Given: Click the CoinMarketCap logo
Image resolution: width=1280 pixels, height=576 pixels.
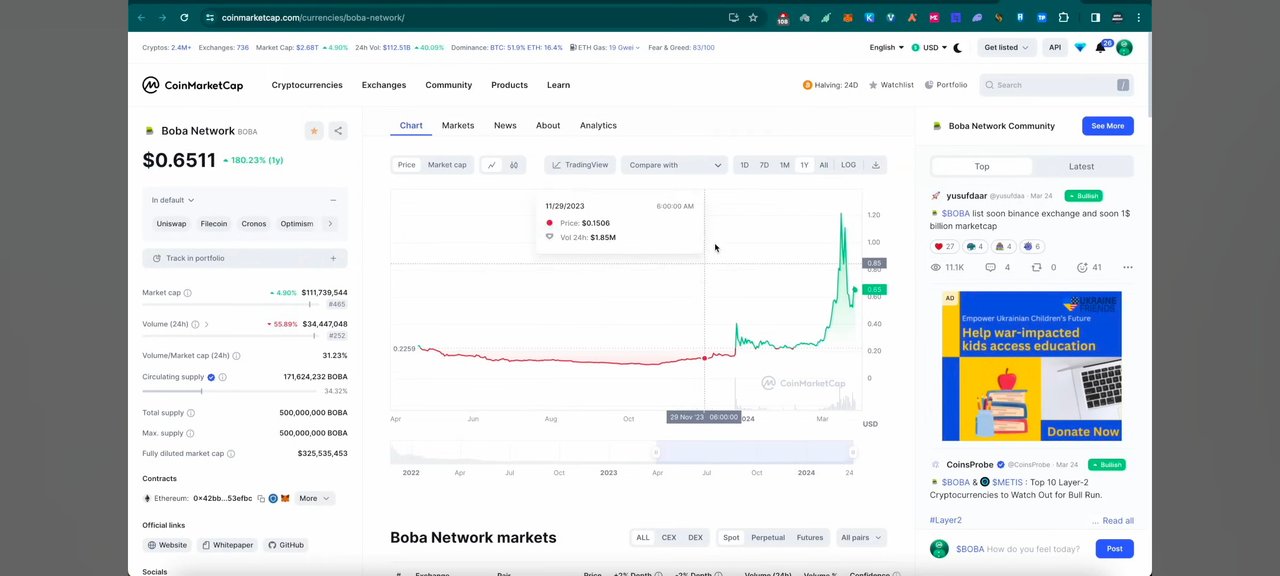Looking at the screenshot, I should 192,85.
